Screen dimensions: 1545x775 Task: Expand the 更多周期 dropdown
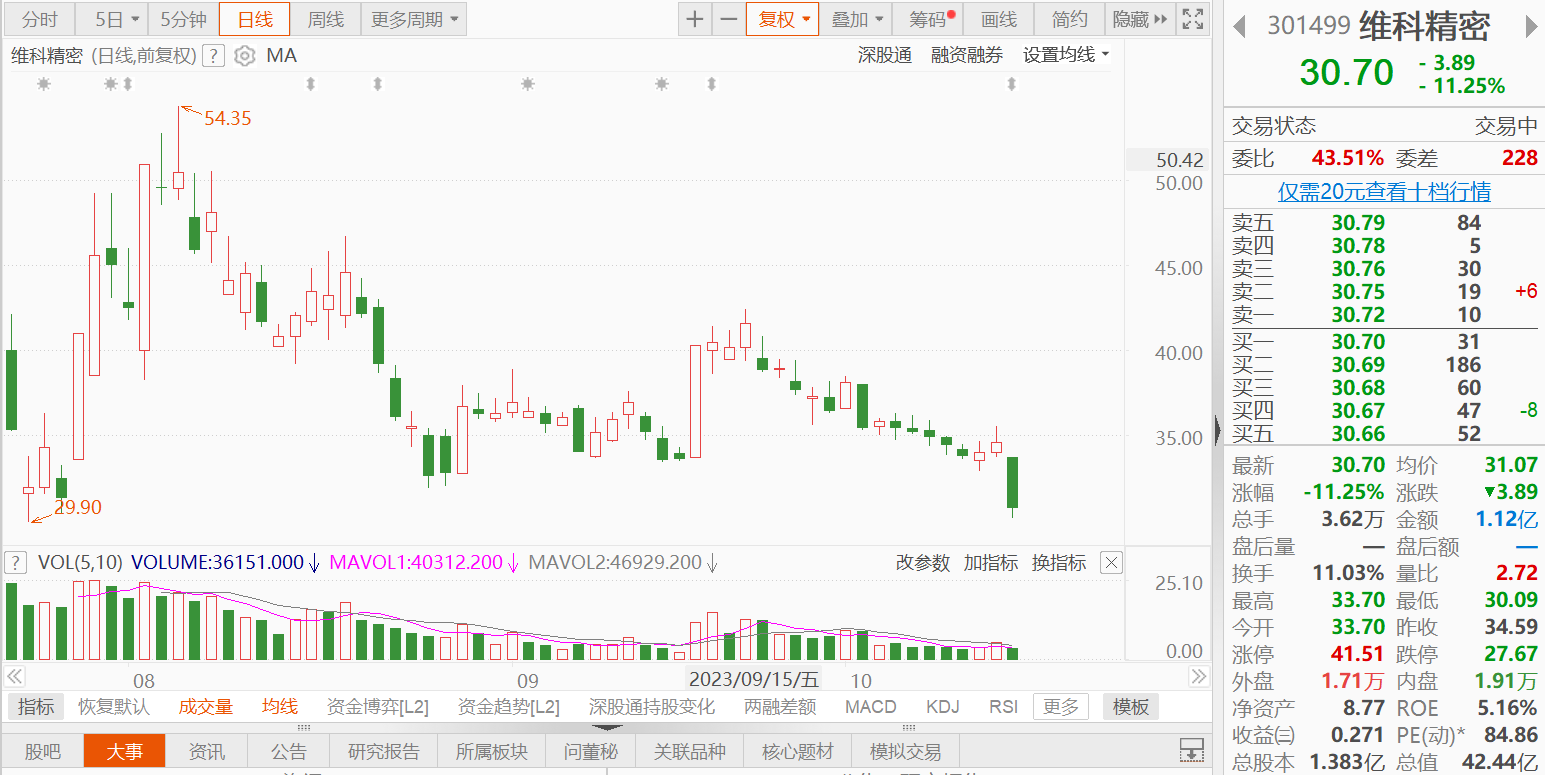coord(413,19)
